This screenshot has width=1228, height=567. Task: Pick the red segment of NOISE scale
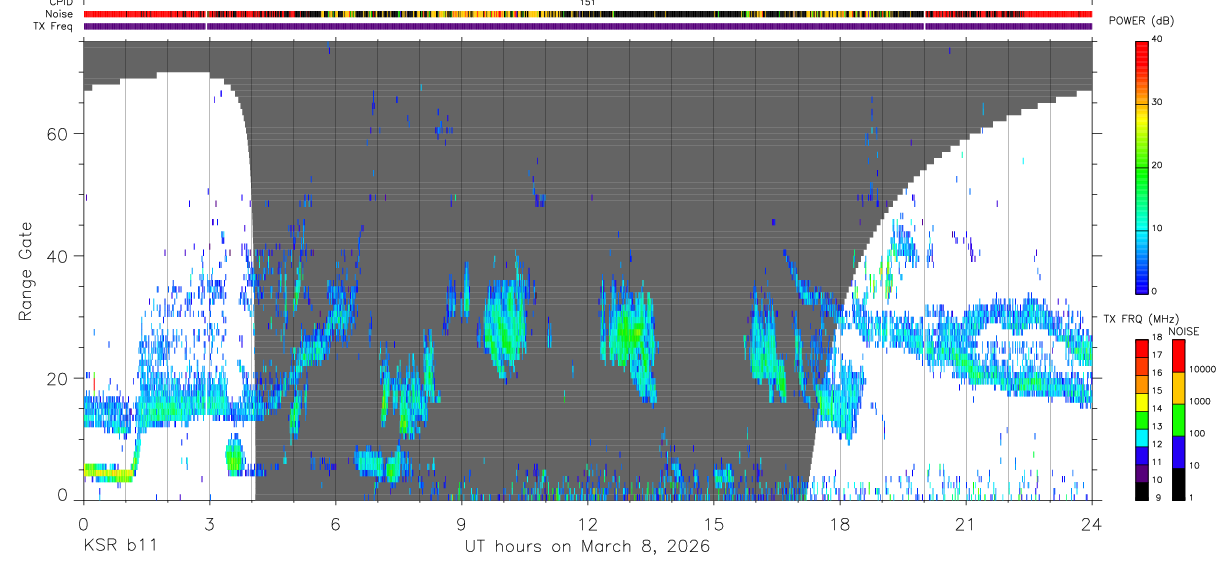click(x=1178, y=356)
